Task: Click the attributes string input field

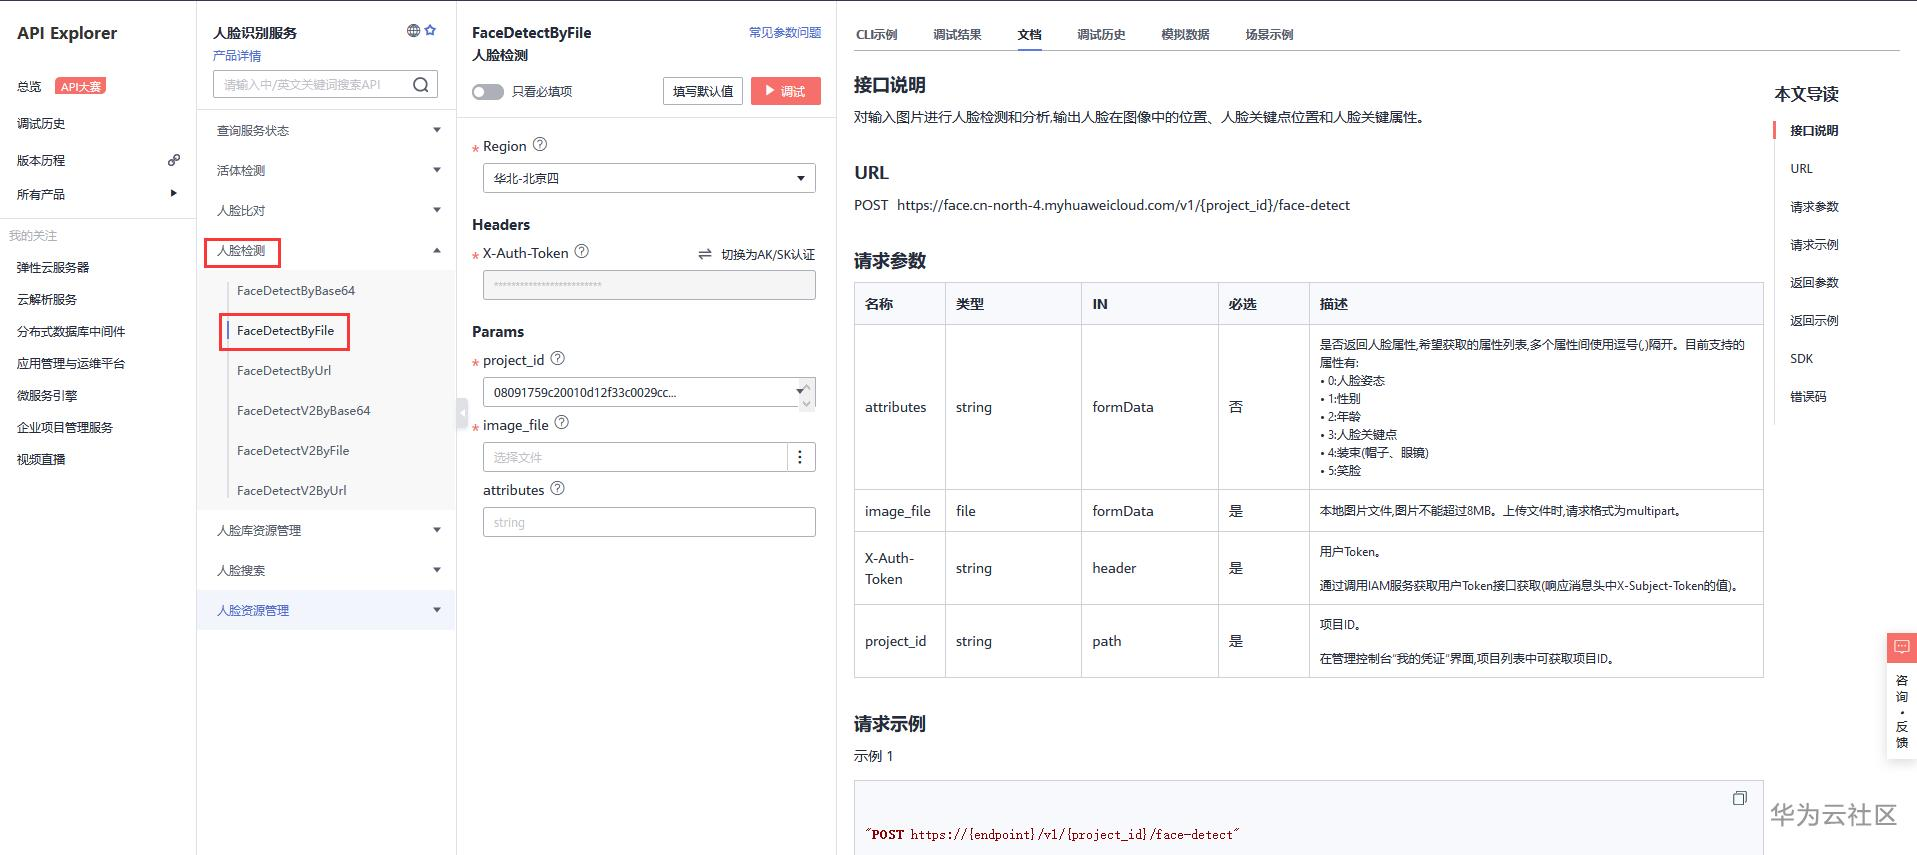Action: coord(649,522)
